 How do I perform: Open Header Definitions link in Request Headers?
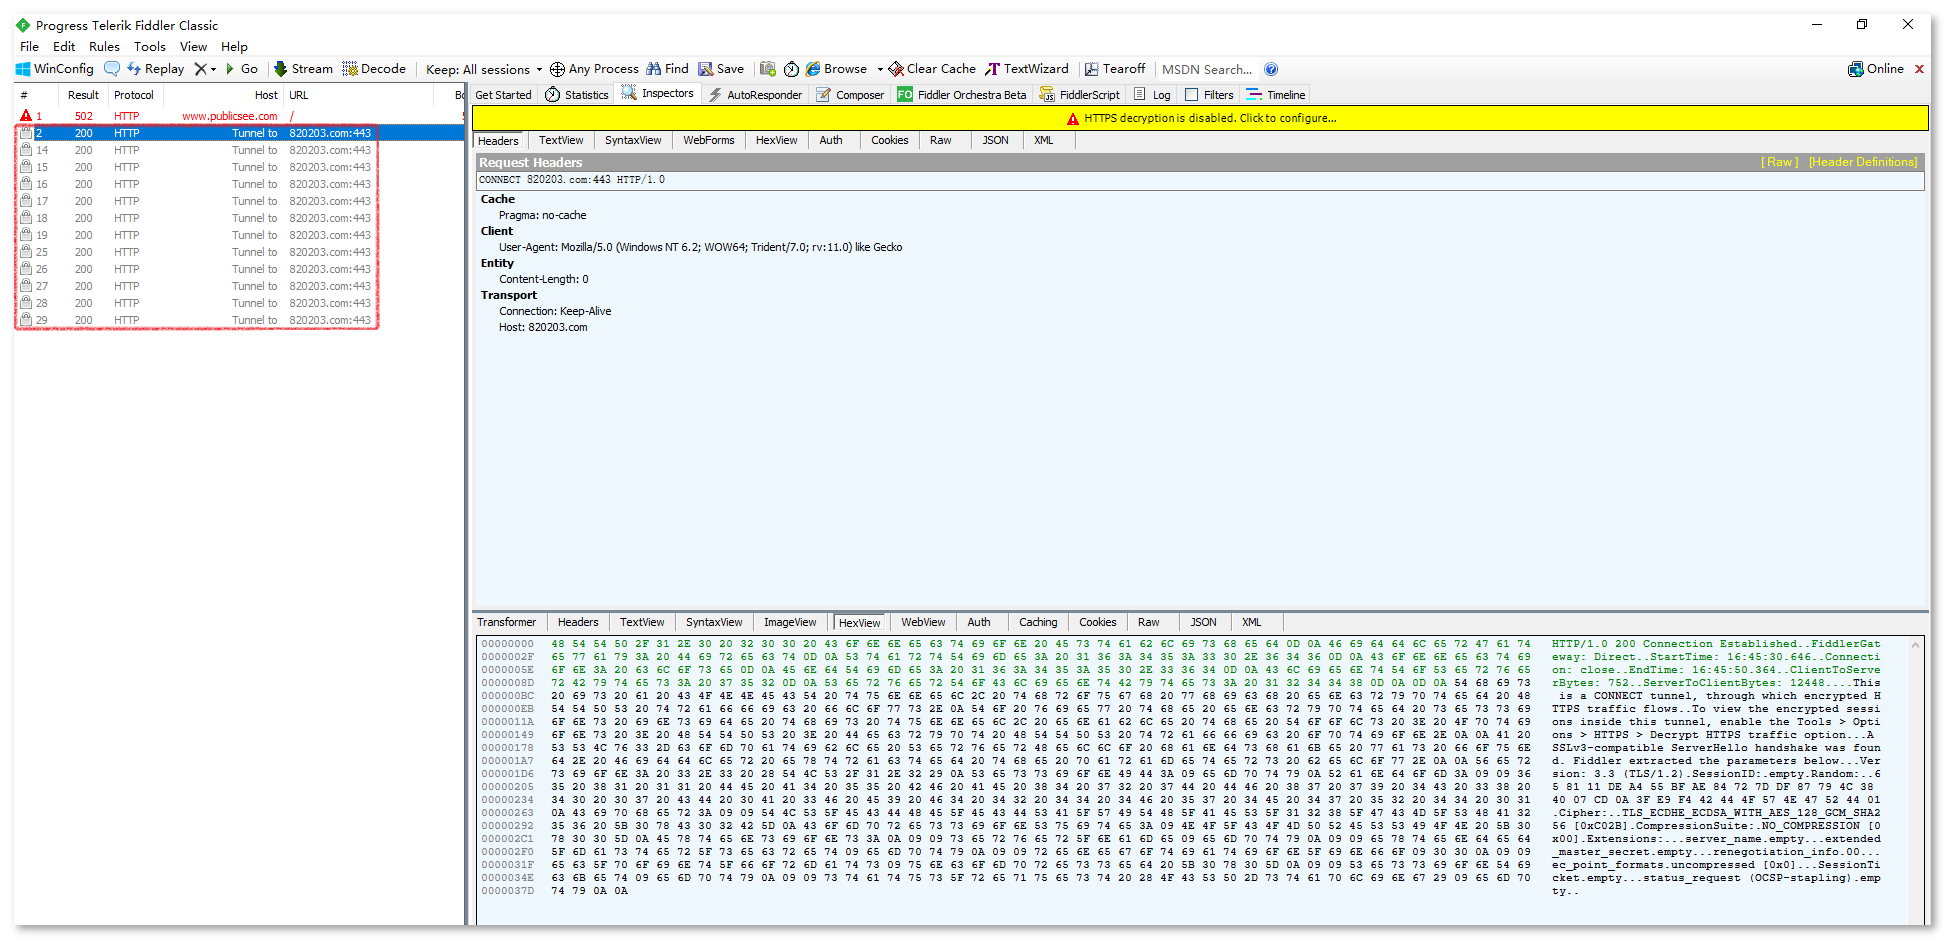tap(1862, 161)
